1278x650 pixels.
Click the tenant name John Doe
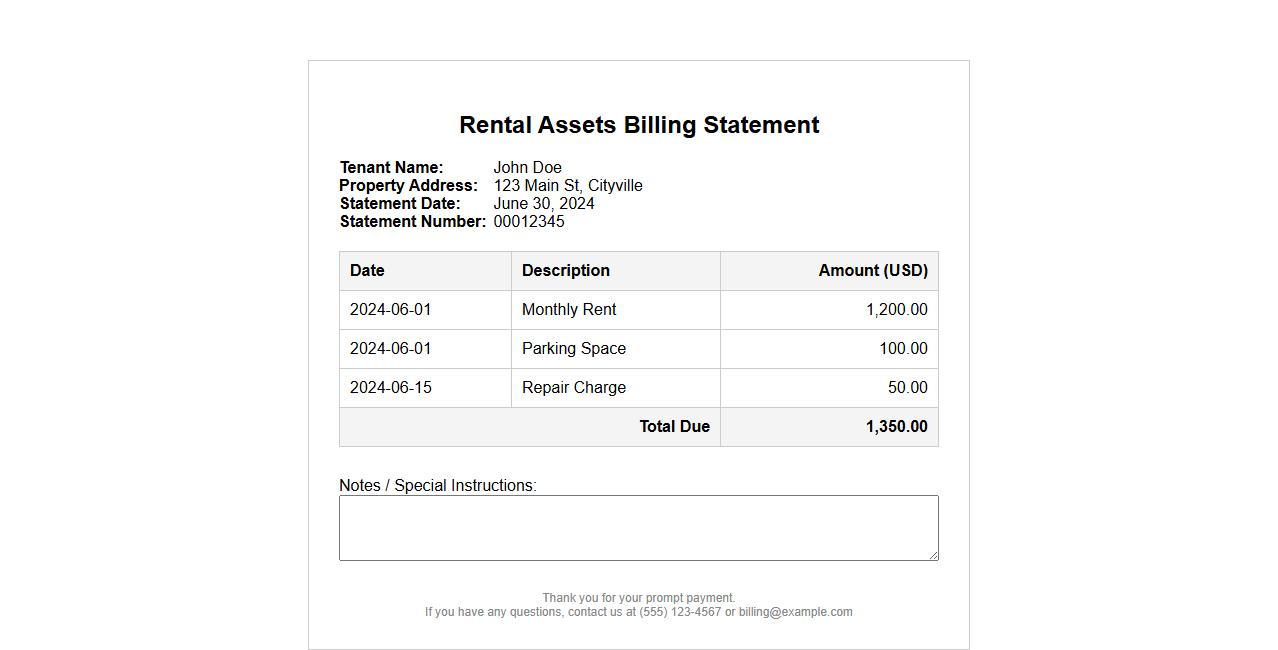point(527,168)
